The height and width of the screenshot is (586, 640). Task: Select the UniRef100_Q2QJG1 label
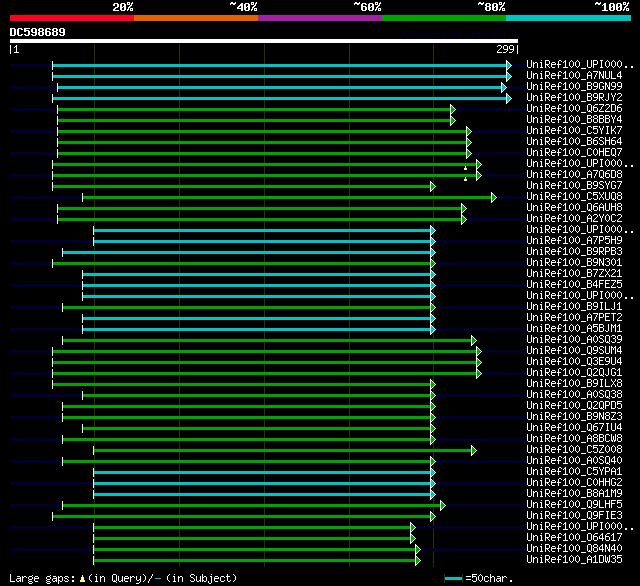point(574,373)
